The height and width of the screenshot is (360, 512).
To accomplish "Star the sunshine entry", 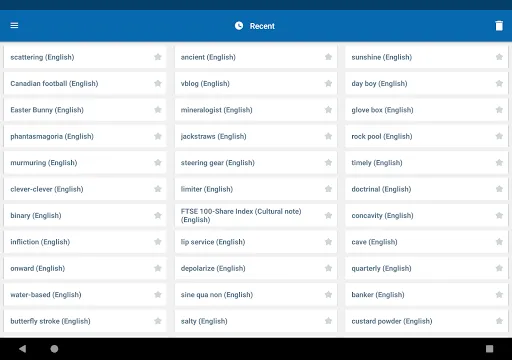I will (x=499, y=57).
